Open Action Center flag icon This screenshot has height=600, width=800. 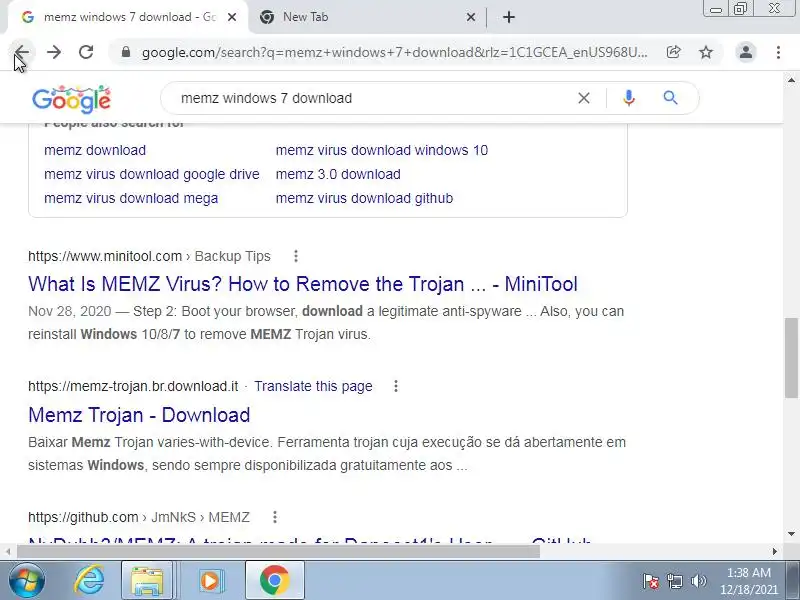pos(651,581)
